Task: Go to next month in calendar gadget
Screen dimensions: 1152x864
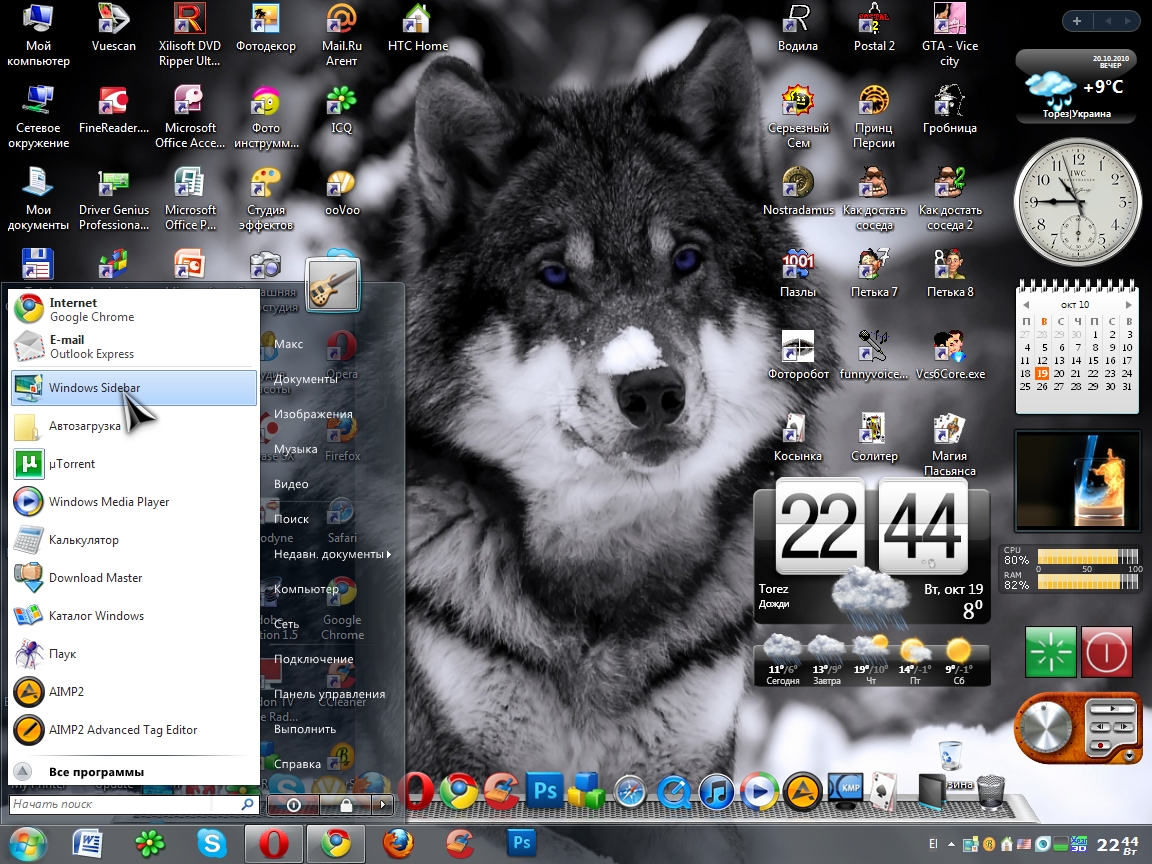Action: click(1129, 305)
